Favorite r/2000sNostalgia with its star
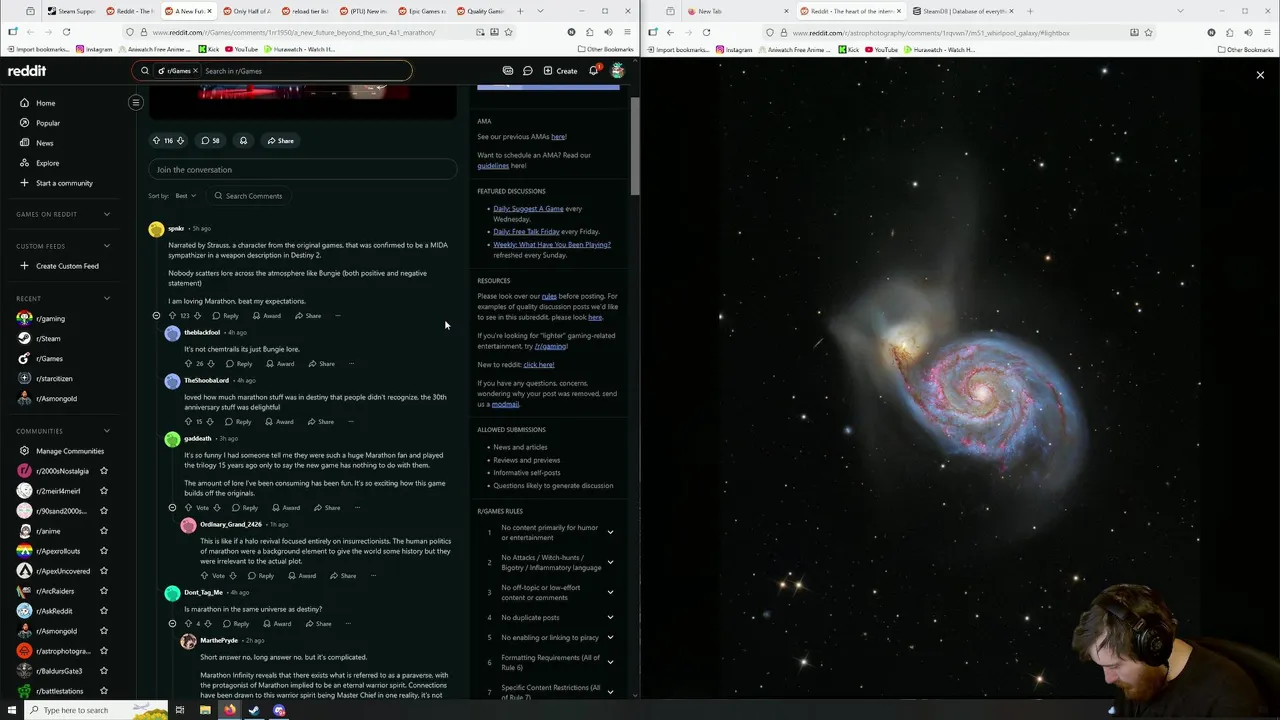Screen dimensions: 1280x720 point(104,471)
